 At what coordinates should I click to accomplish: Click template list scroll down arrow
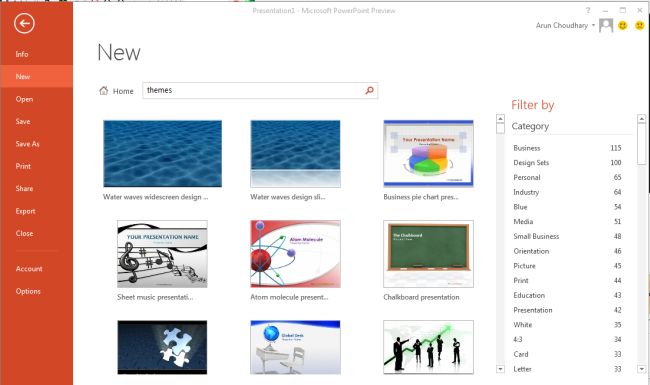click(500, 369)
